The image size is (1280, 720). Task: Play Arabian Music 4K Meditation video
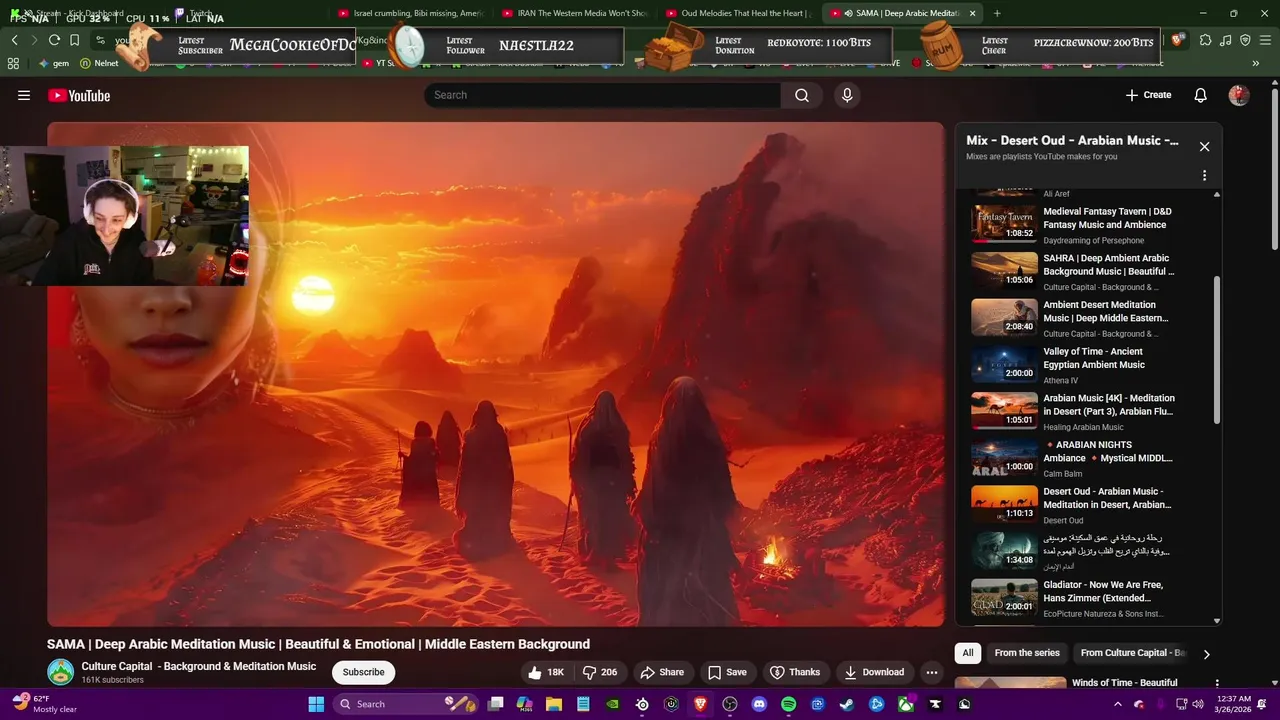click(1072, 411)
